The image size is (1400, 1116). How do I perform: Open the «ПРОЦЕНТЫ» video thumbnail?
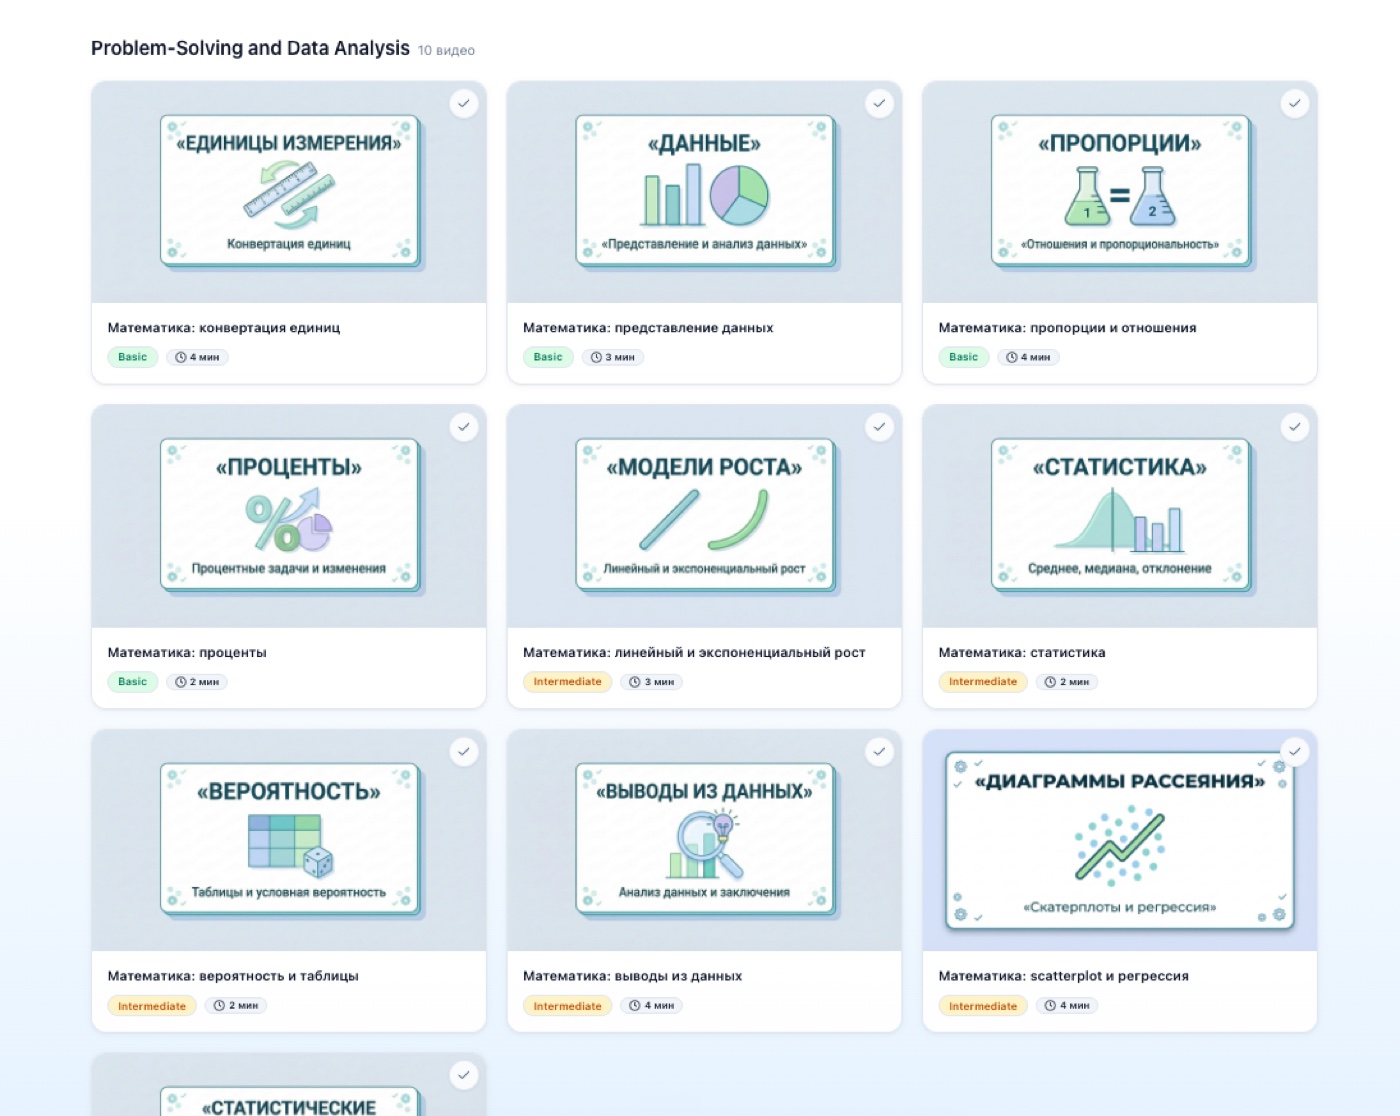pyautogui.click(x=289, y=516)
